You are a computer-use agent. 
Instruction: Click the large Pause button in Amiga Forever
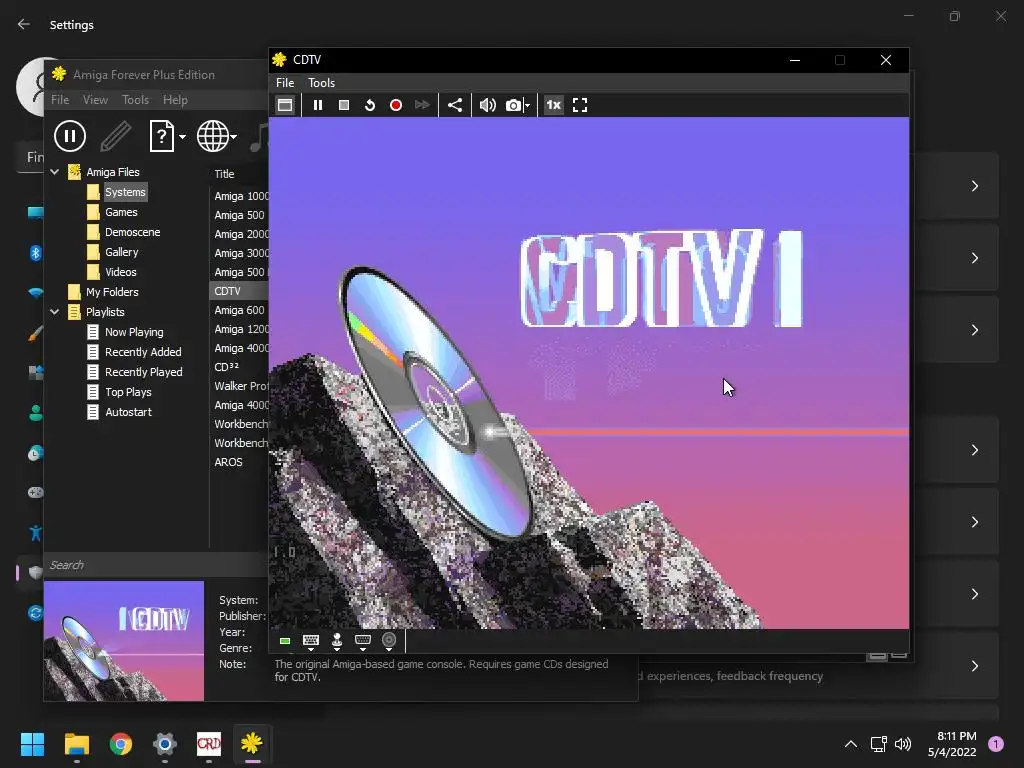tap(70, 136)
